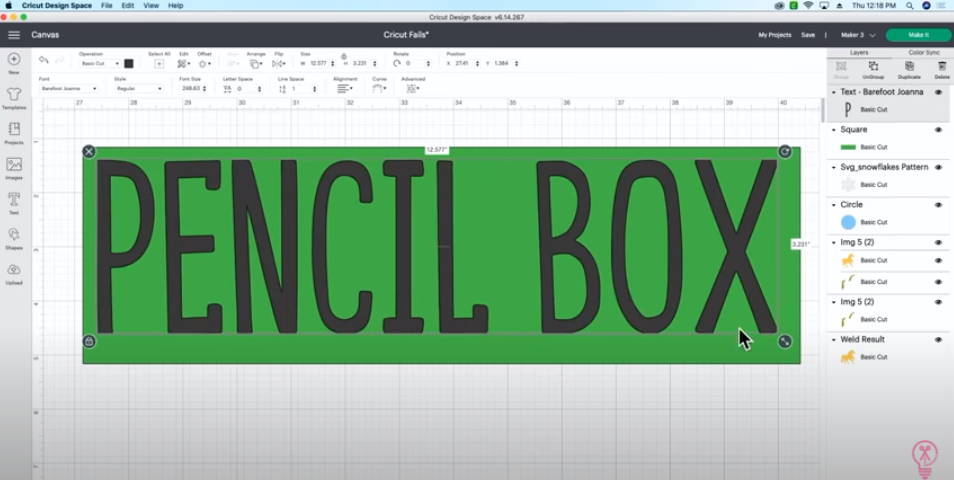954x480 pixels.
Task: Collapse the Weld Result group
Action: [834, 339]
